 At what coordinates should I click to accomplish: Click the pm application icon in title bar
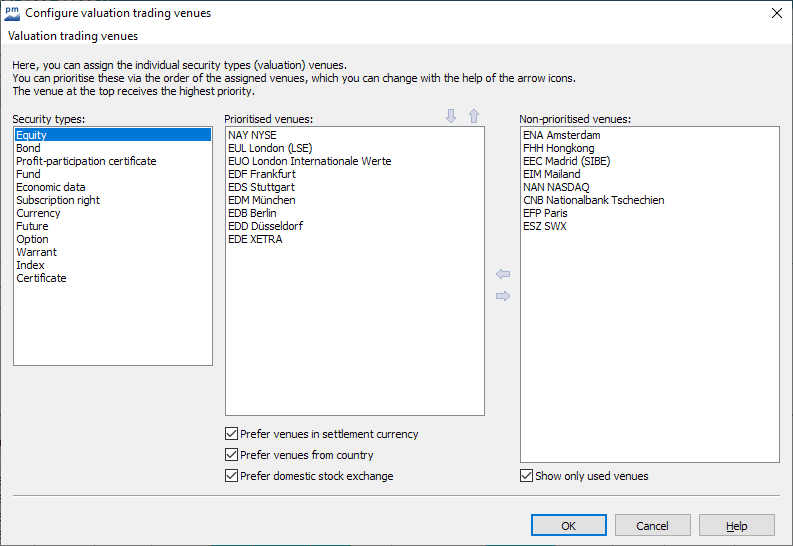tap(11, 13)
